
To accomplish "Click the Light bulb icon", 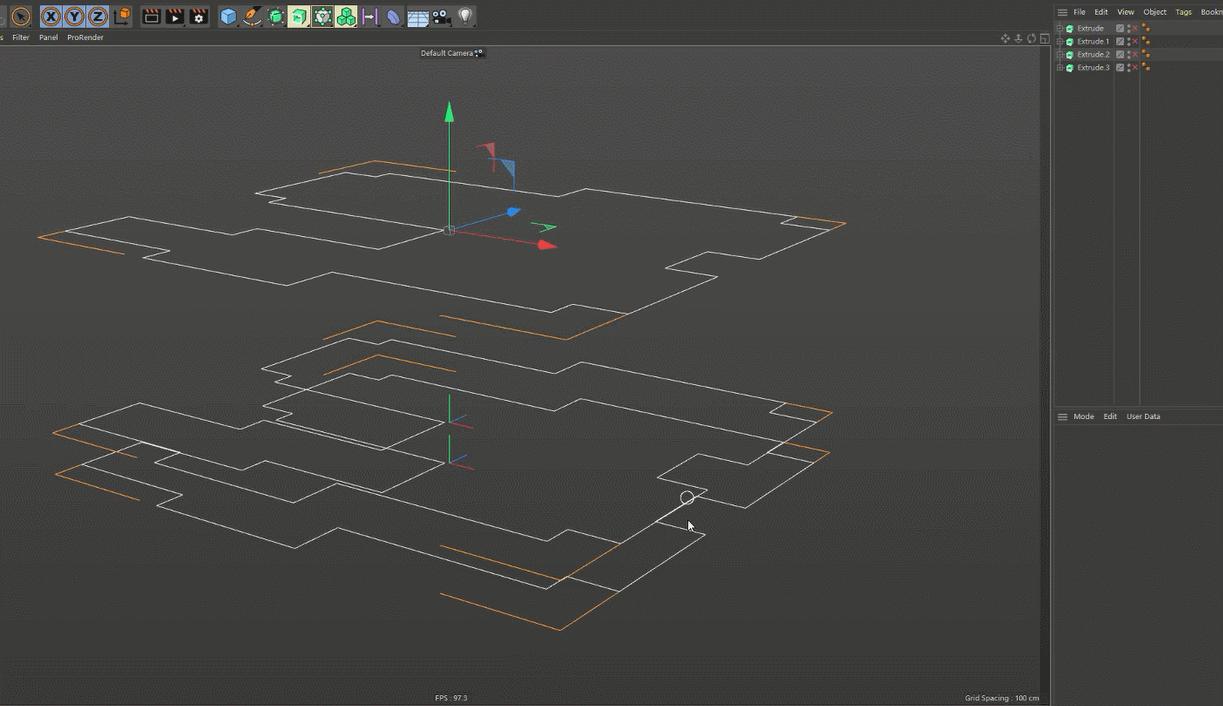I will (465, 16).
